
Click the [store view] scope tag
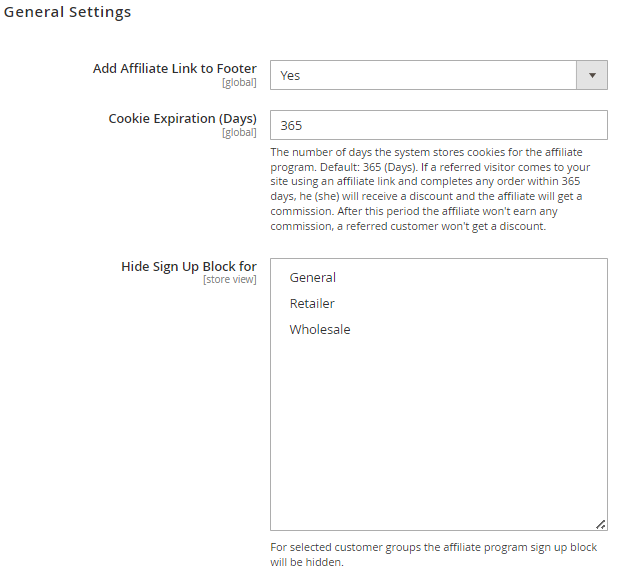pos(230,279)
